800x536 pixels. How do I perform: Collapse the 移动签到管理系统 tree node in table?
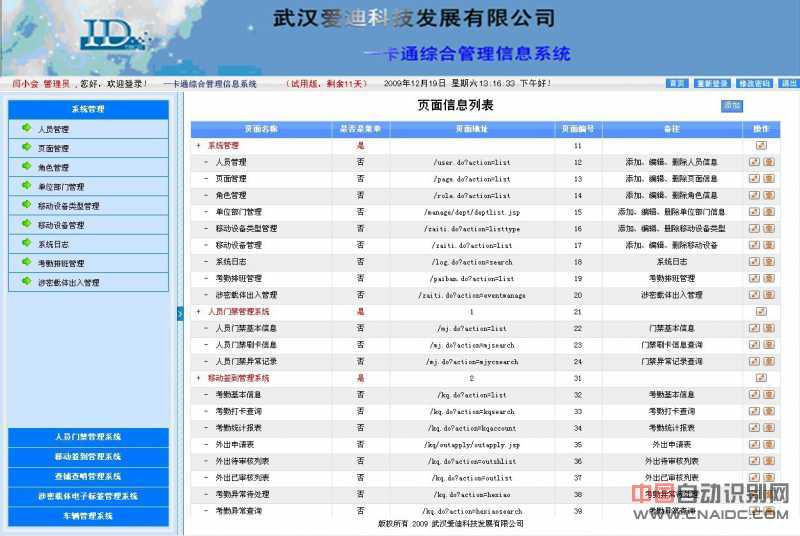[198, 378]
